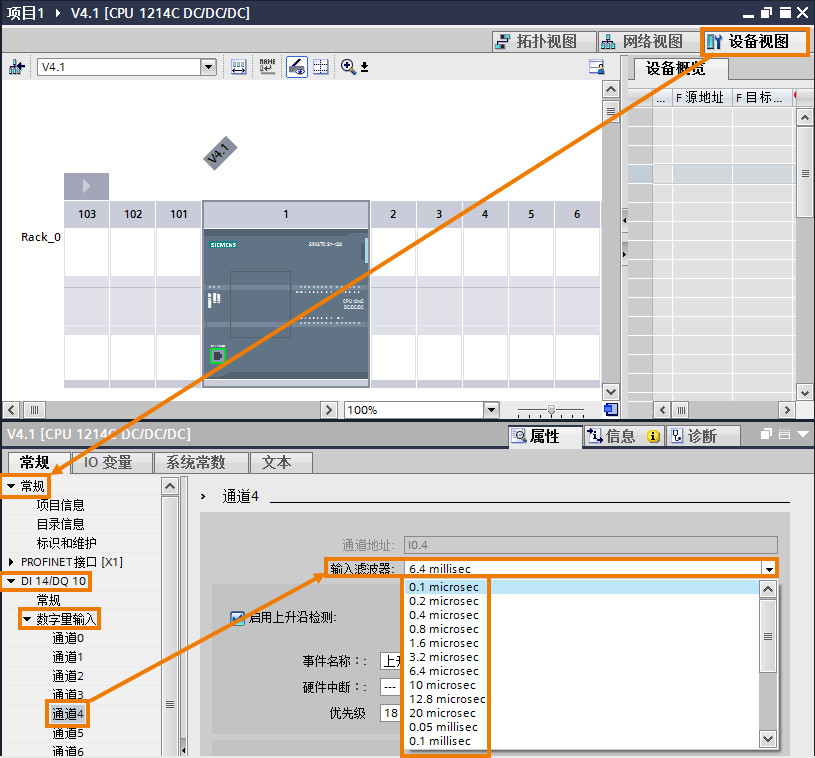Click the save window settings icon

pyautogui.click(x=596, y=67)
